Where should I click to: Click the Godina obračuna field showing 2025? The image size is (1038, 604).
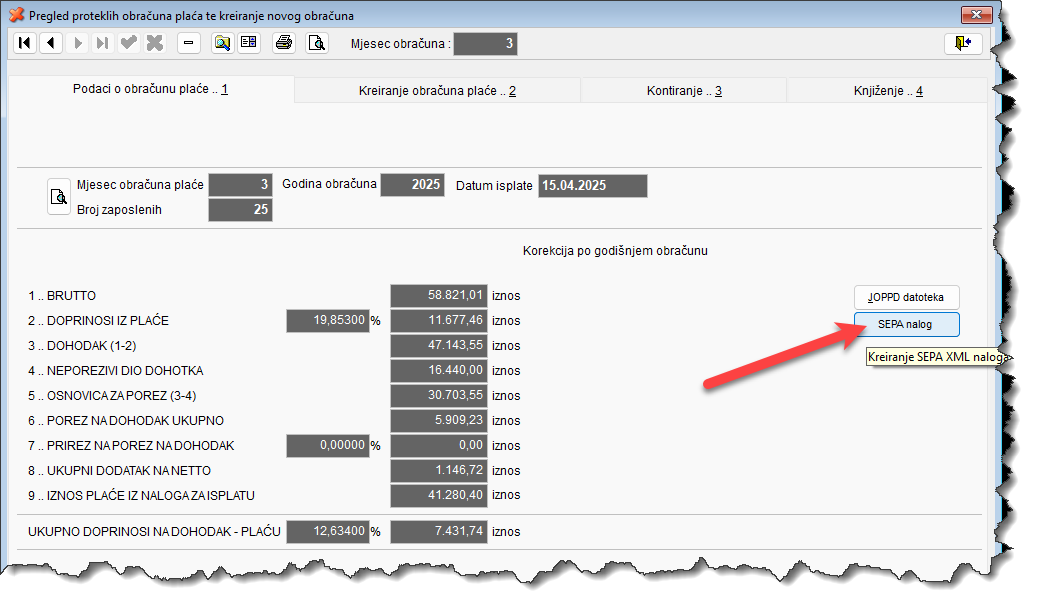click(x=411, y=185)
